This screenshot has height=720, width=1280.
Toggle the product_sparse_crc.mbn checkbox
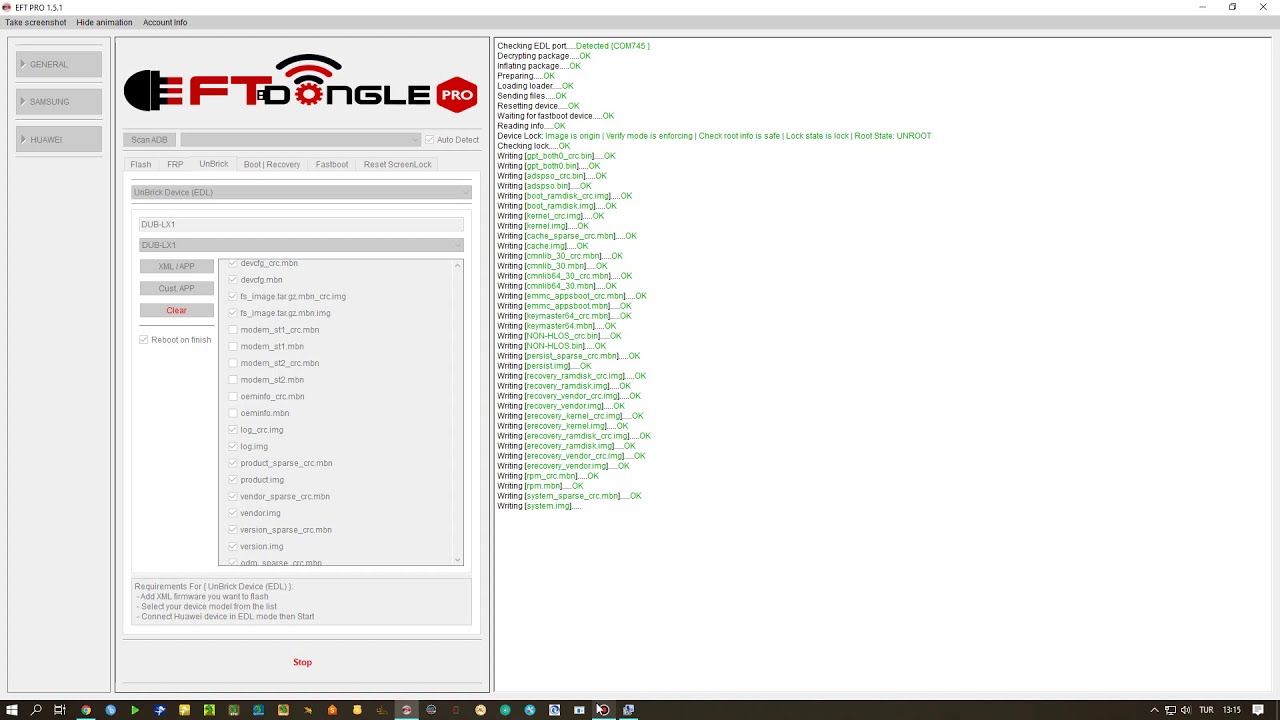tap(233, 463)
